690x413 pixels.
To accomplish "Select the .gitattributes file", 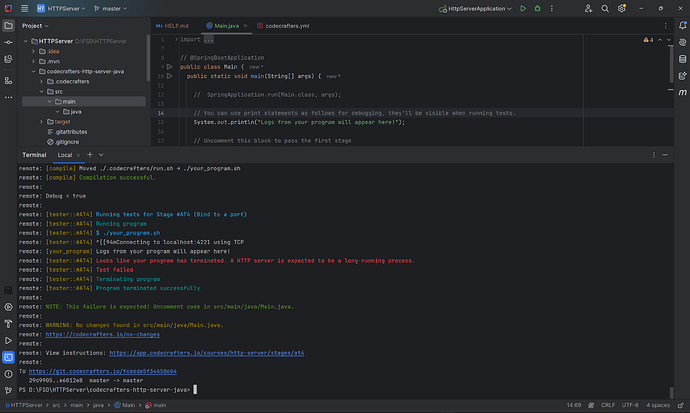I will tap(67, 132).
